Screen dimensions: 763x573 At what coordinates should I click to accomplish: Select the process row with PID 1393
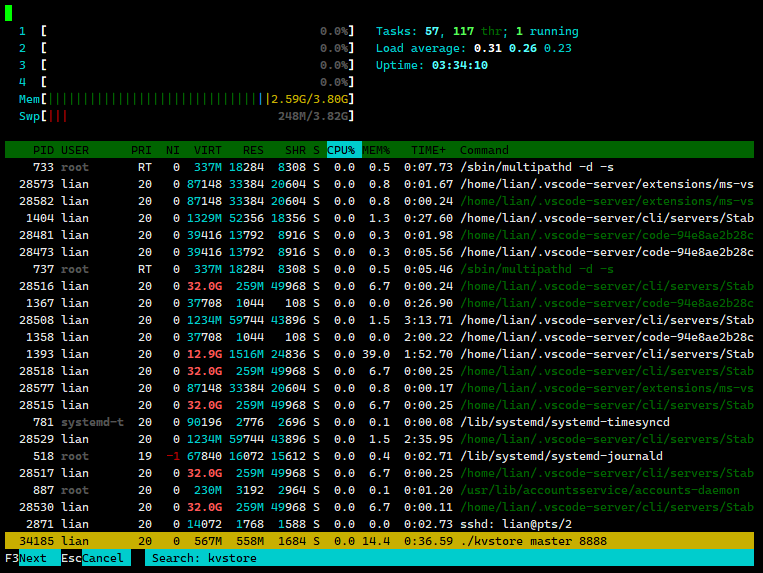pos(380,354)
